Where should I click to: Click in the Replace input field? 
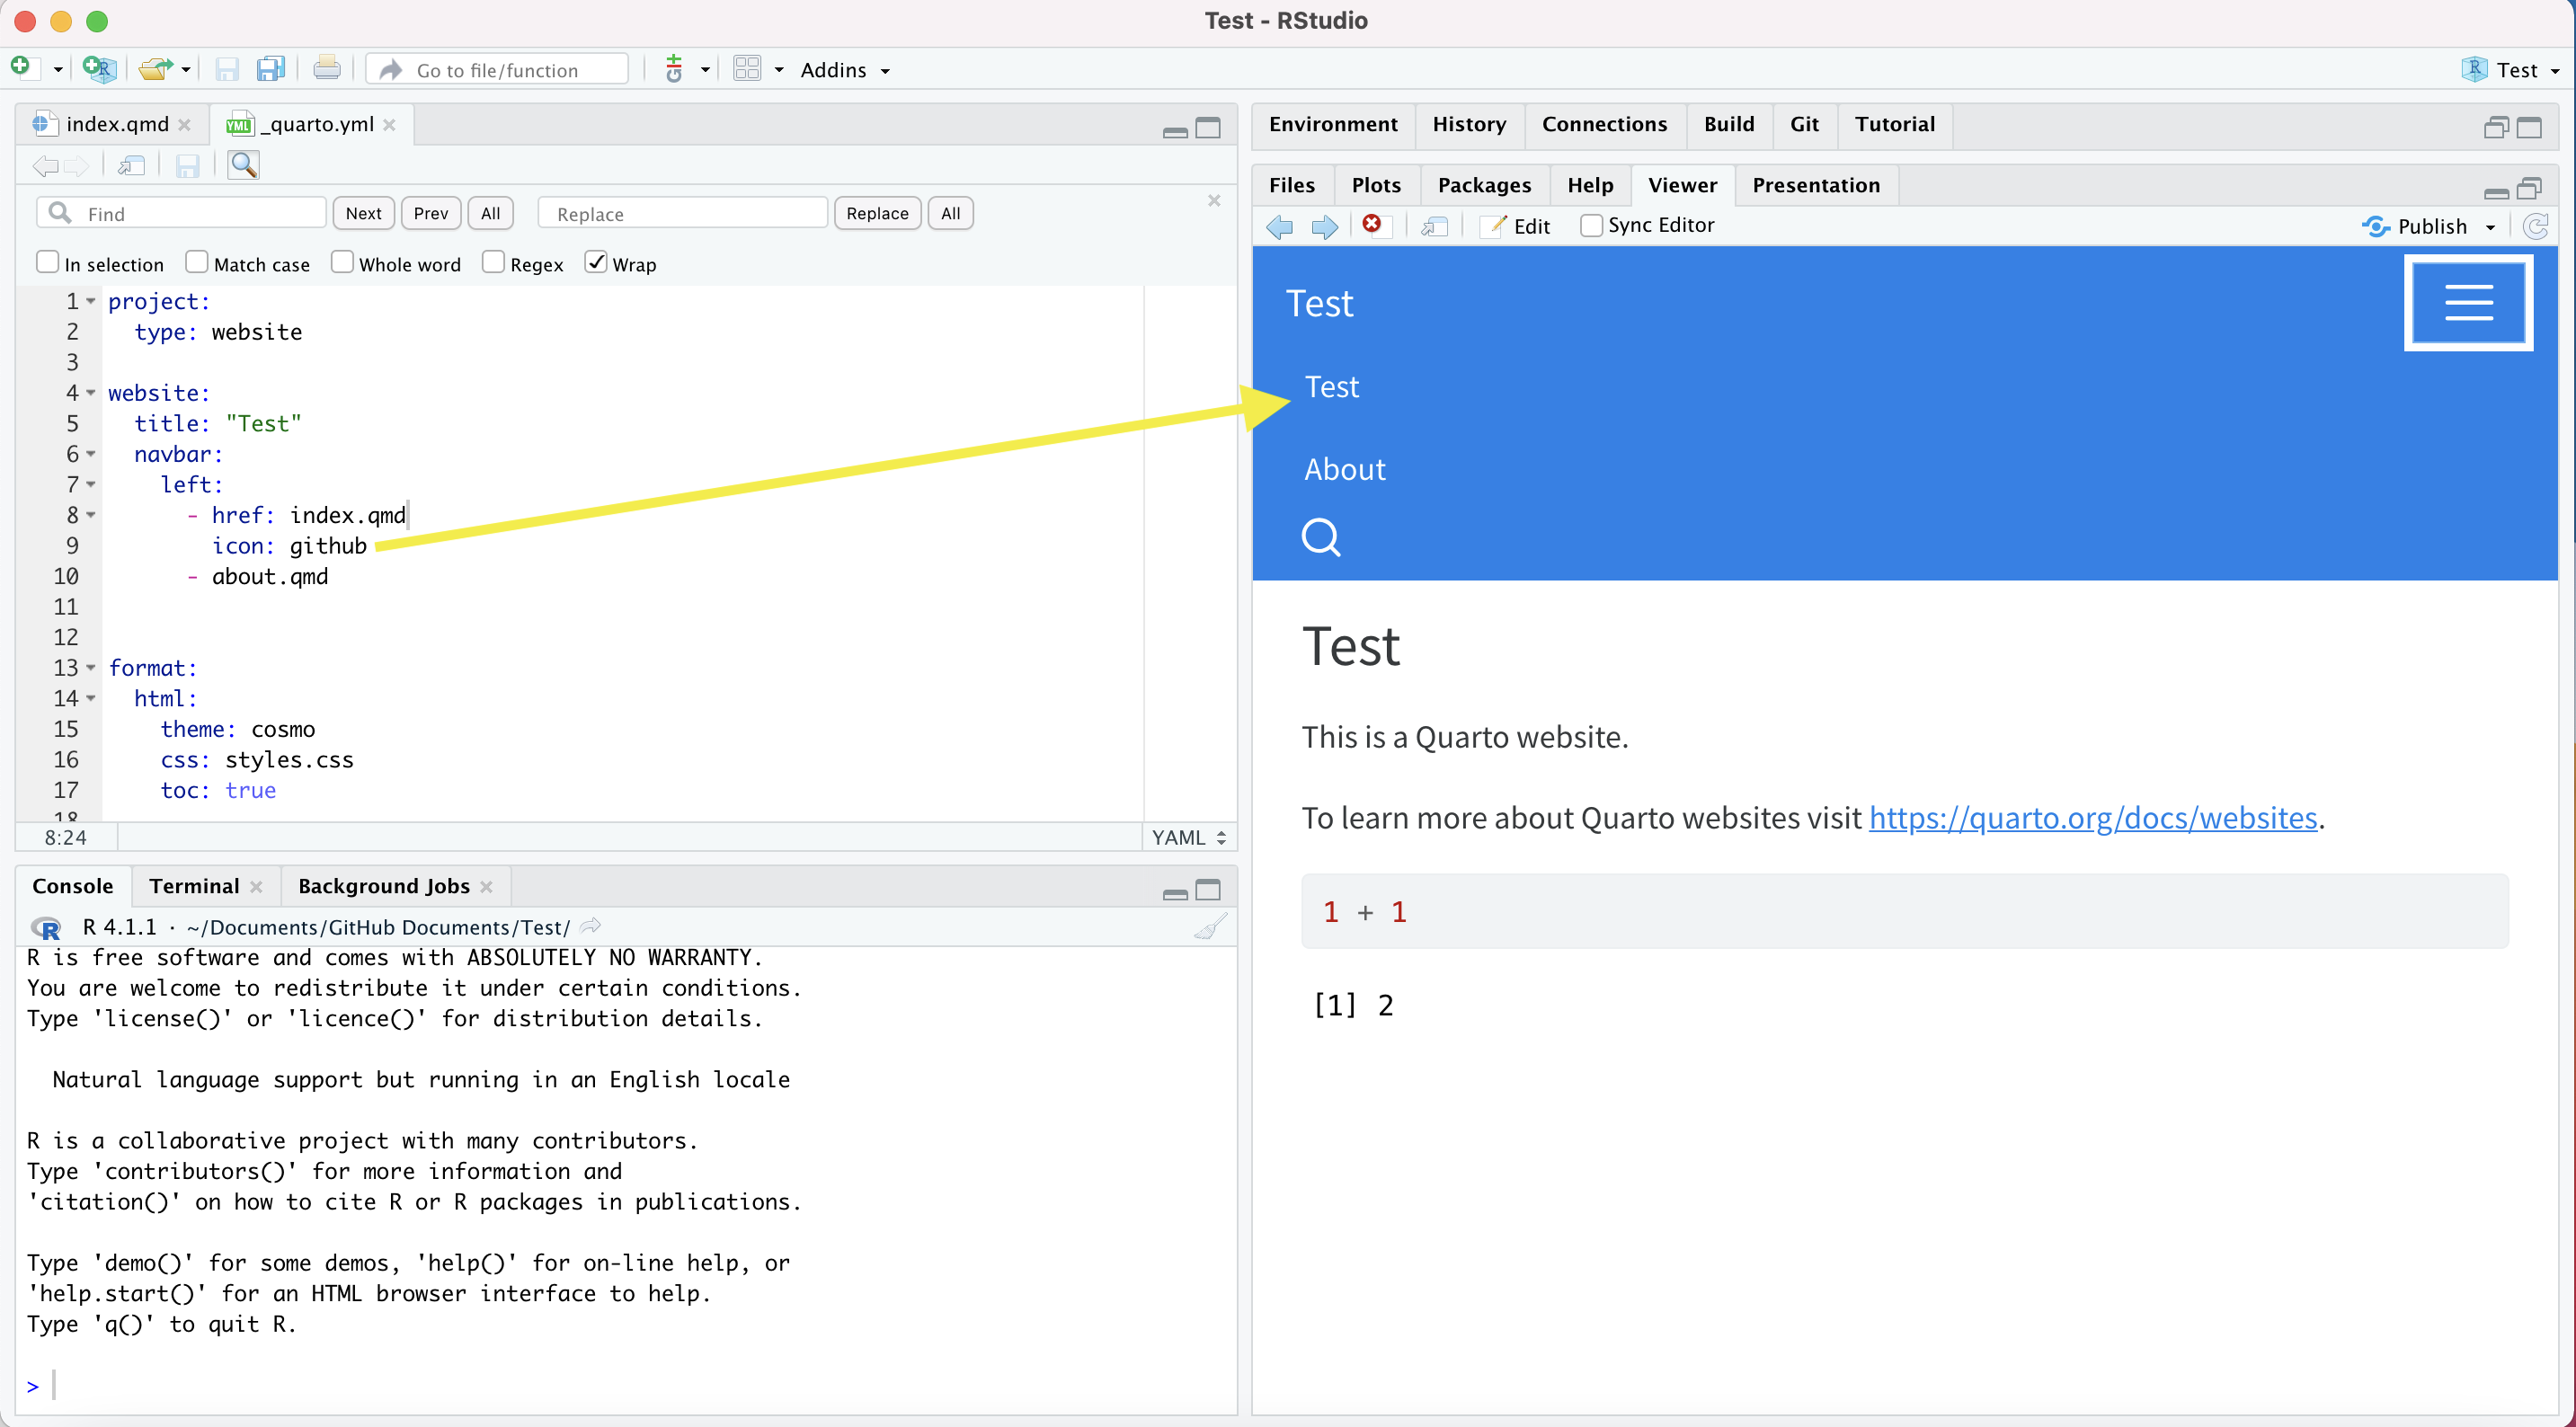682,213
